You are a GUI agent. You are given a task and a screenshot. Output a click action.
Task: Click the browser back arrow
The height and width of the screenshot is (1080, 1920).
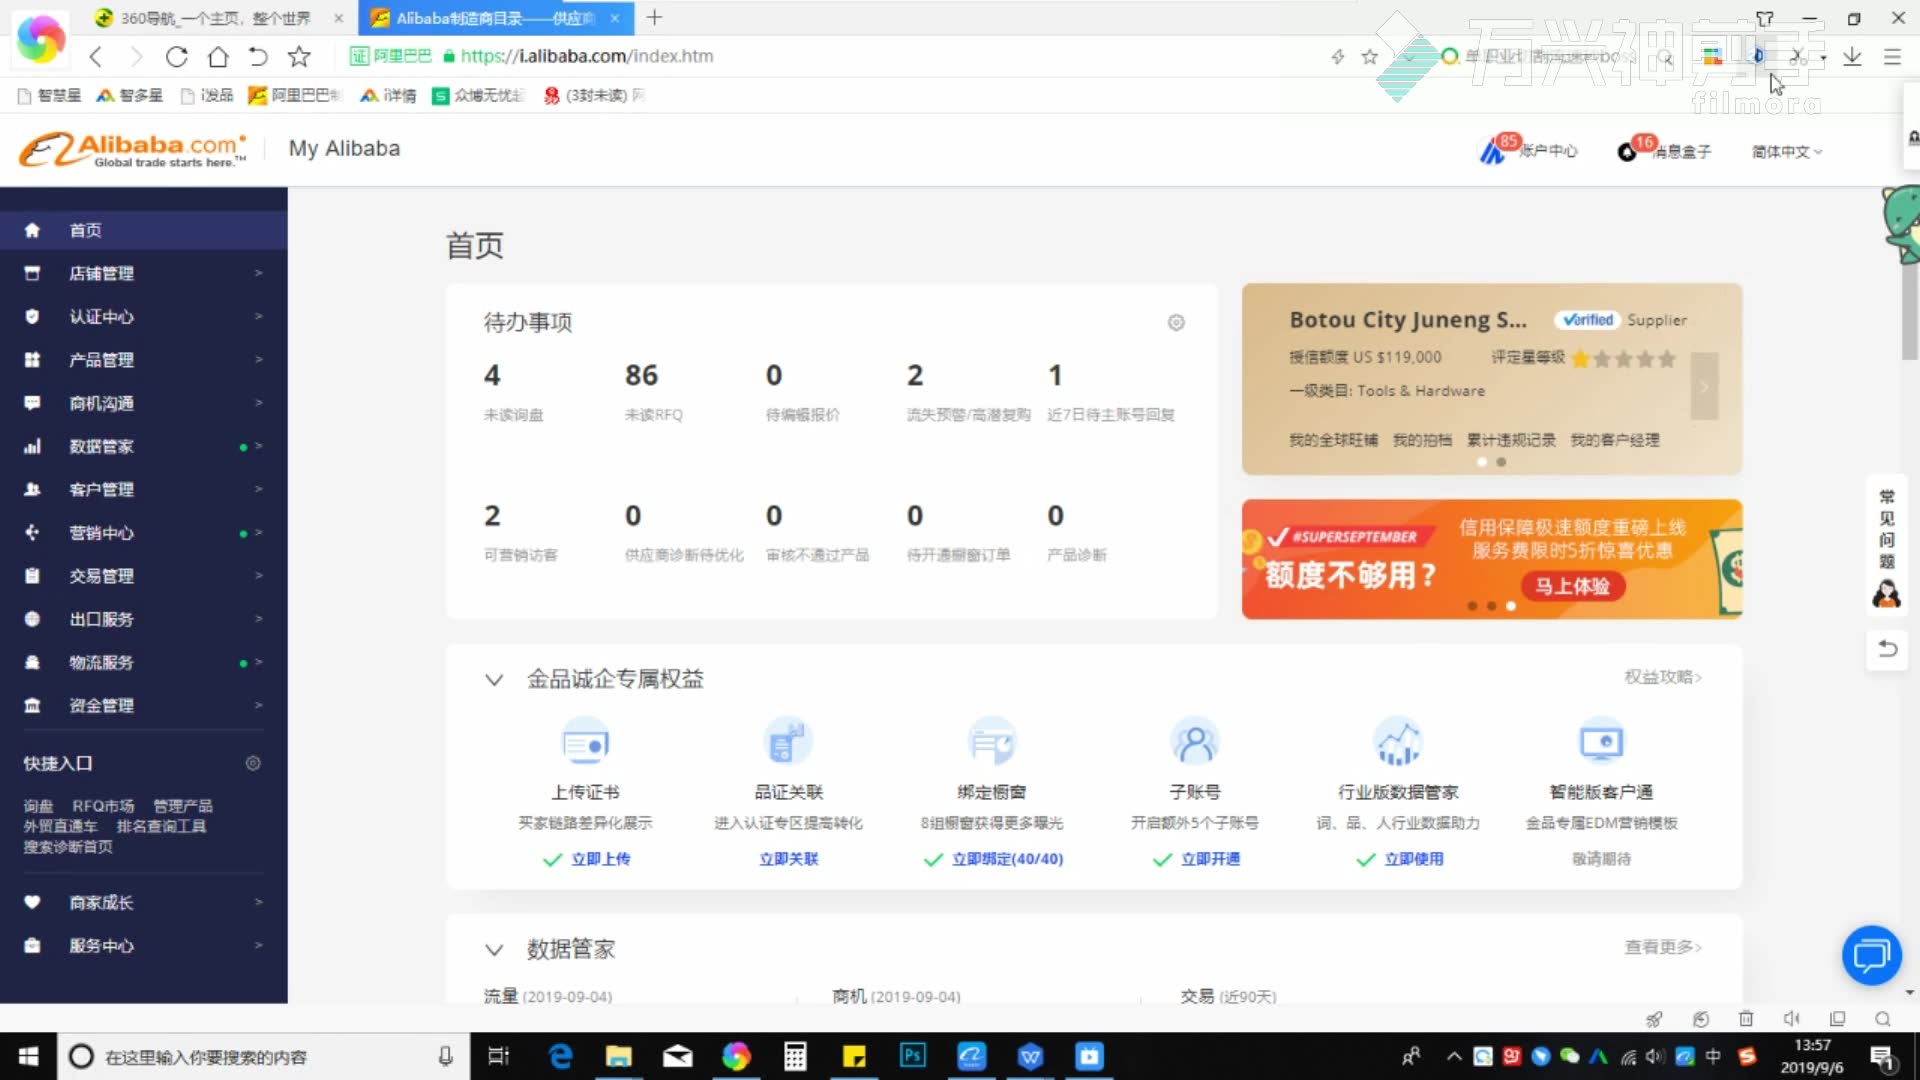coord(96,57)
